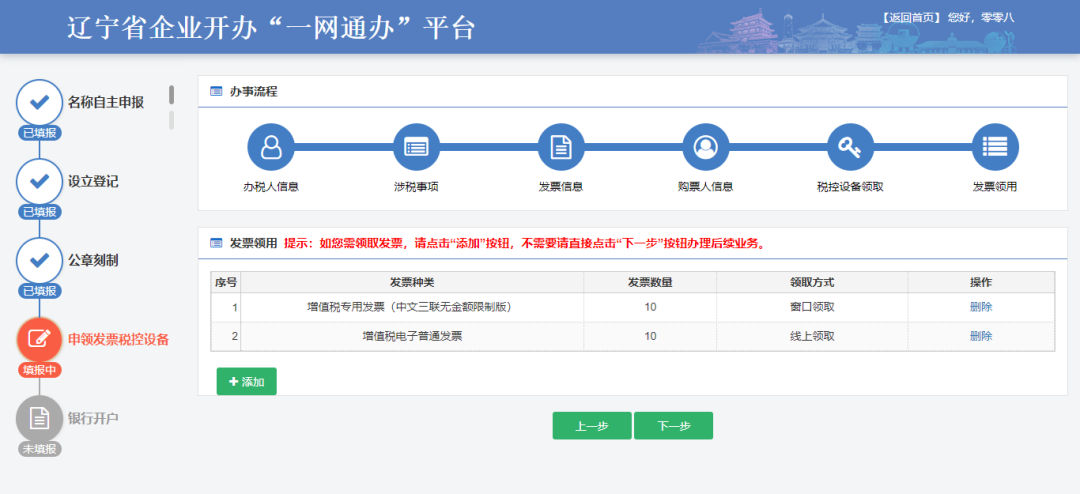Click the 发票信息 step label
The width and height of the screenshot is (1080, 494).
click(561, 187)
